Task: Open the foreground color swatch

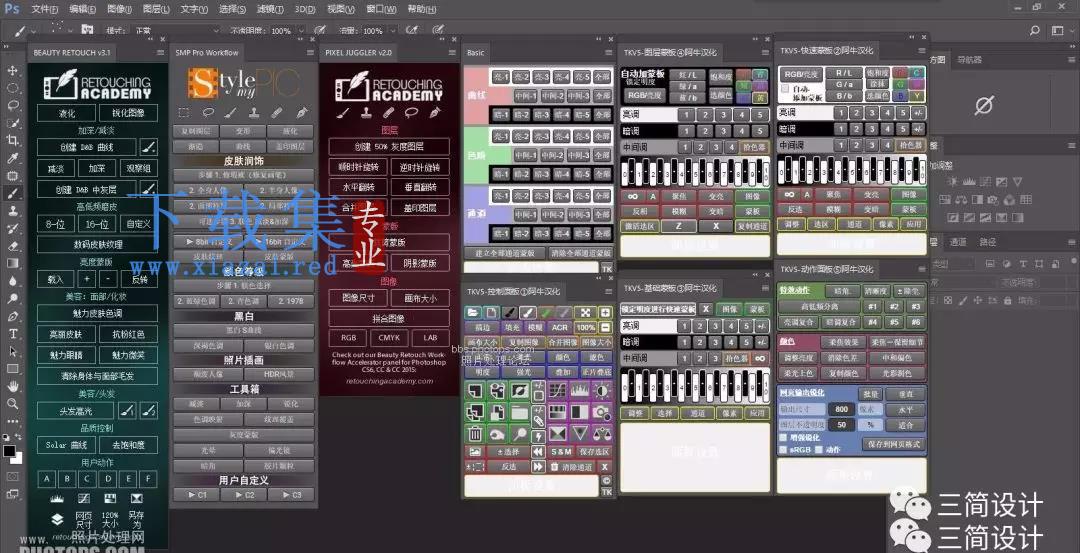Action: tap(9, 451)
